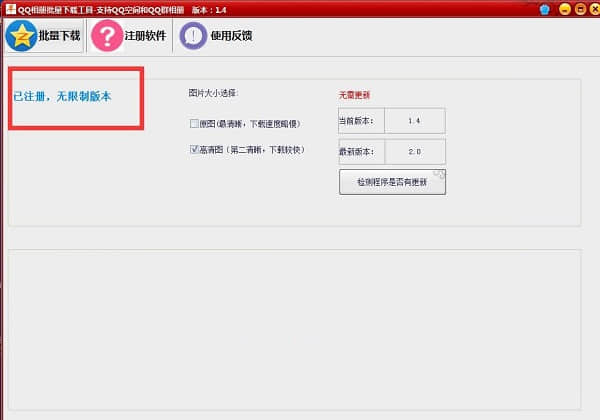Minimize the window with yellow button
Screen dimensions: 600x420
[565, 9]
